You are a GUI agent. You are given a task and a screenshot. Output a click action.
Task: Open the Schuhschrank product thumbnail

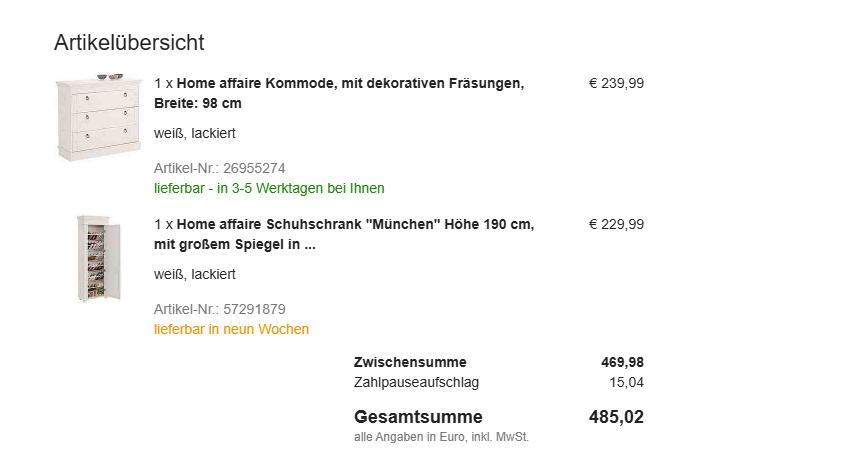(98, 258)
